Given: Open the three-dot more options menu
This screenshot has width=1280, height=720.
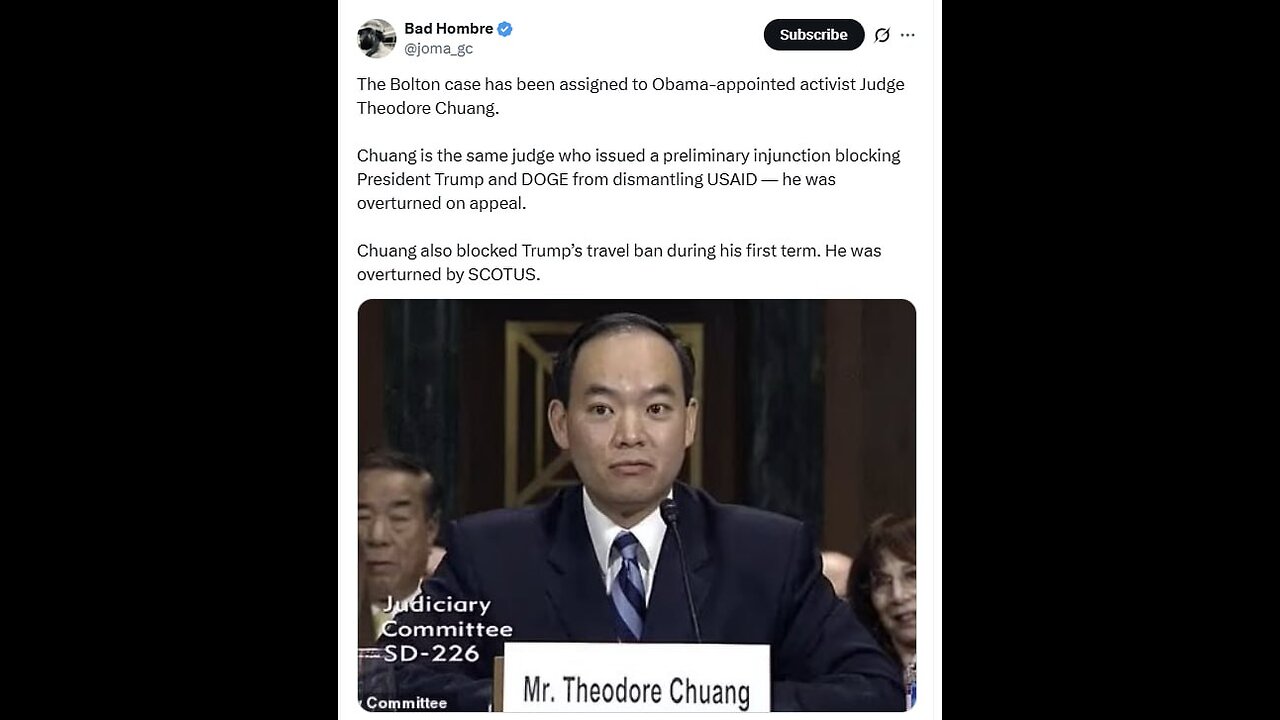Looking at the screenshot, I should (908, 35).
